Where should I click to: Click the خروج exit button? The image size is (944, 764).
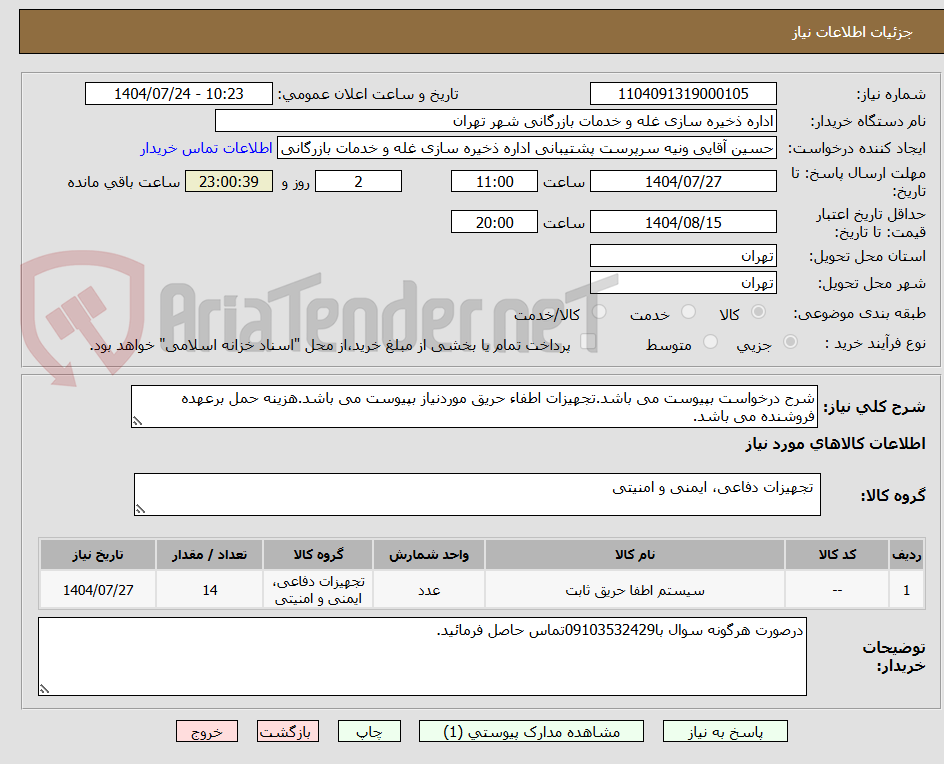(207, 731)
